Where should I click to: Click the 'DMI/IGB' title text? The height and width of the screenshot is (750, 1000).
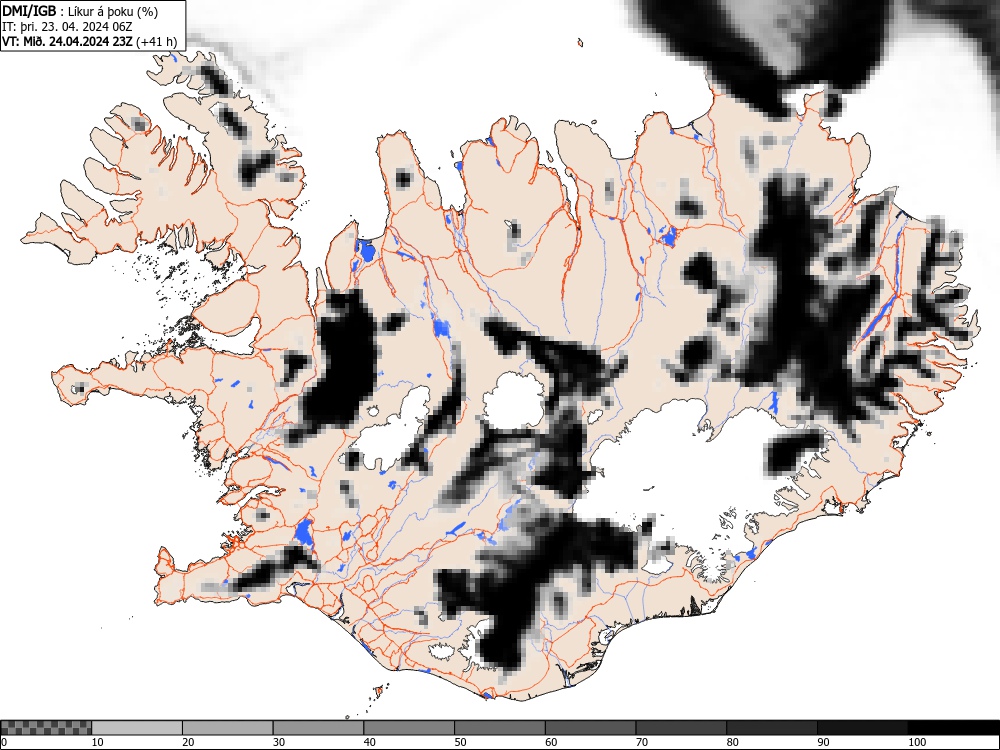click(29, 11)
